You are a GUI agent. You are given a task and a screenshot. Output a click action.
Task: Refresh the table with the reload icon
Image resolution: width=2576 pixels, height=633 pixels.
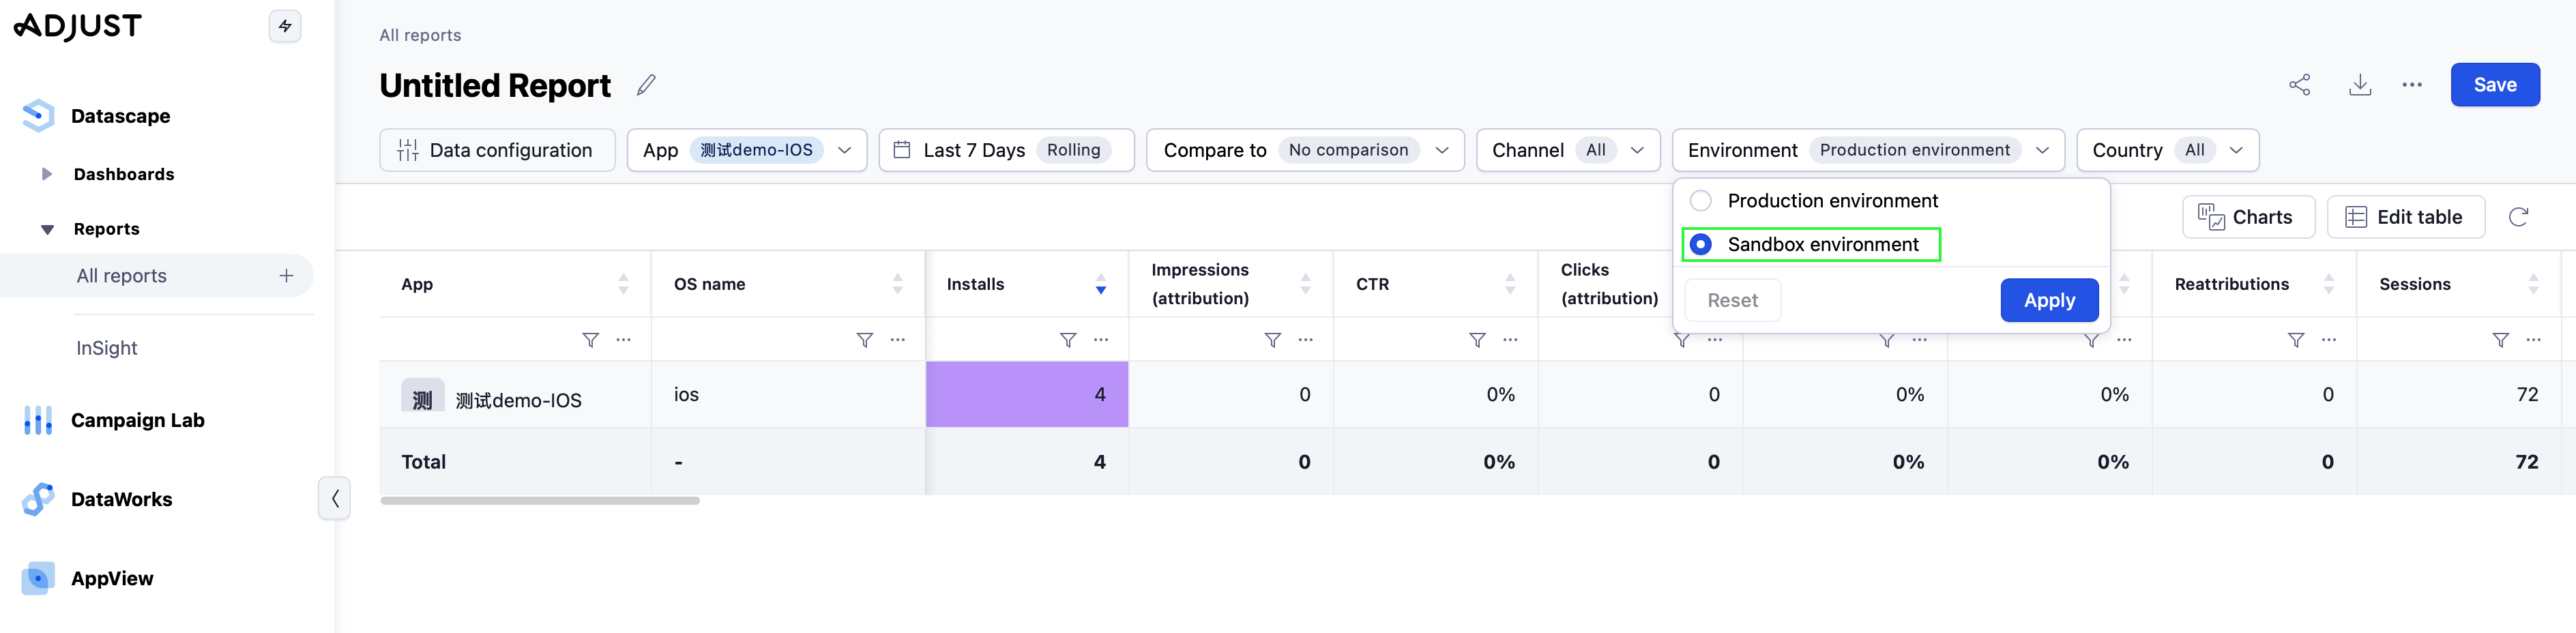click(2518, 217)
